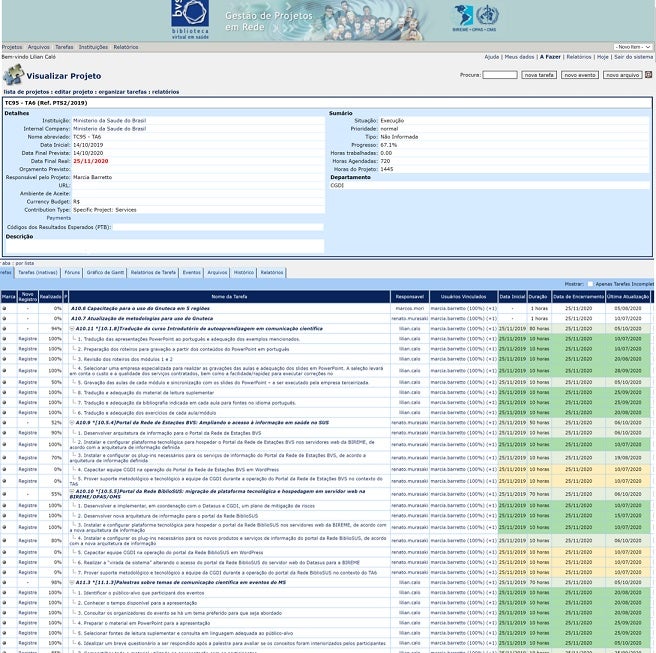
Task: Click the Visualizar Projeto page icon
Action: (13, 75)
